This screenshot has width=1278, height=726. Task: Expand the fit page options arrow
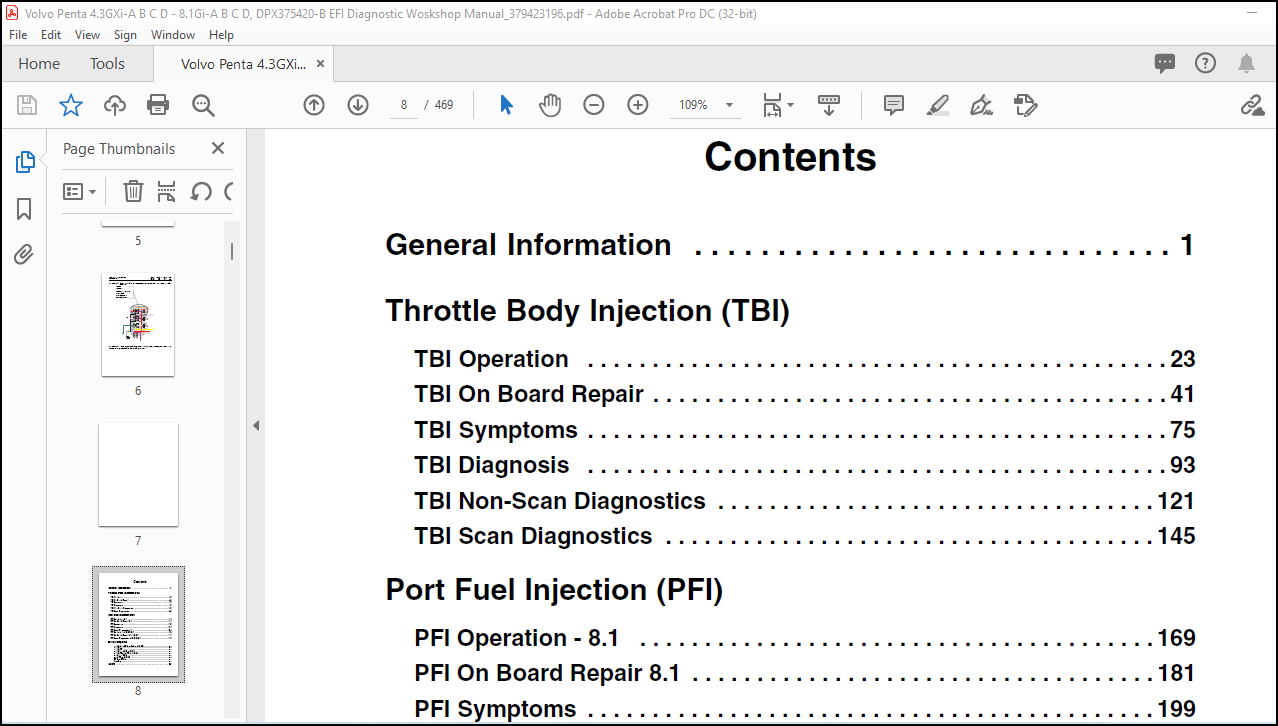click(790, 105)
